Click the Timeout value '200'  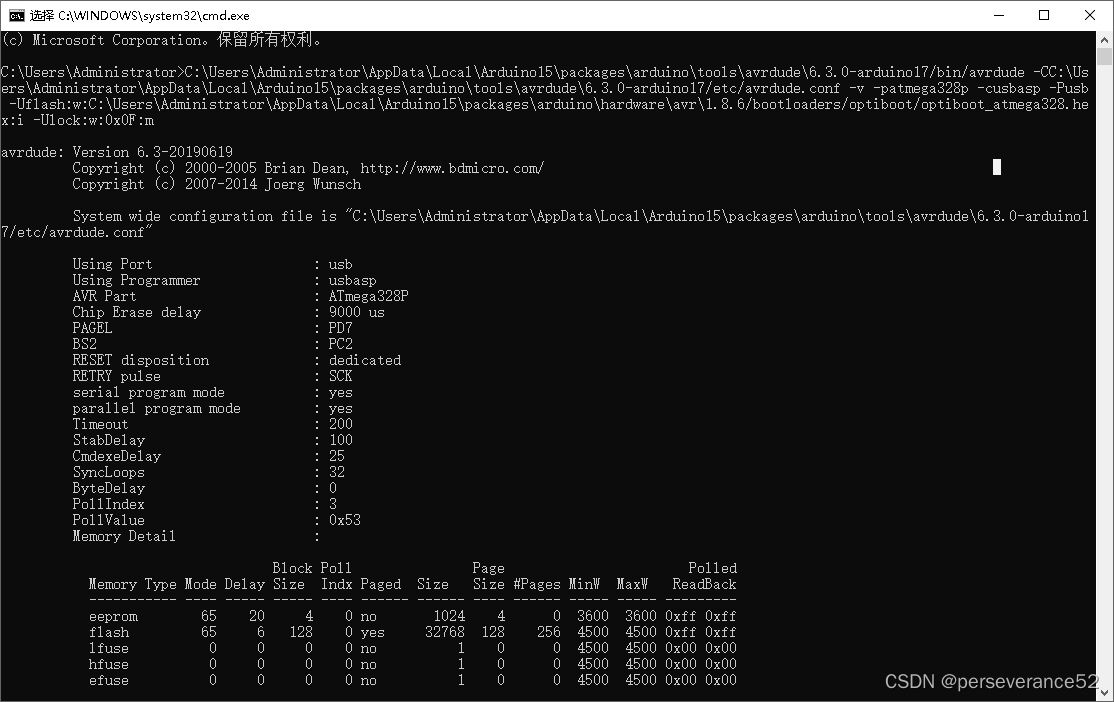[x=340, y=424]
